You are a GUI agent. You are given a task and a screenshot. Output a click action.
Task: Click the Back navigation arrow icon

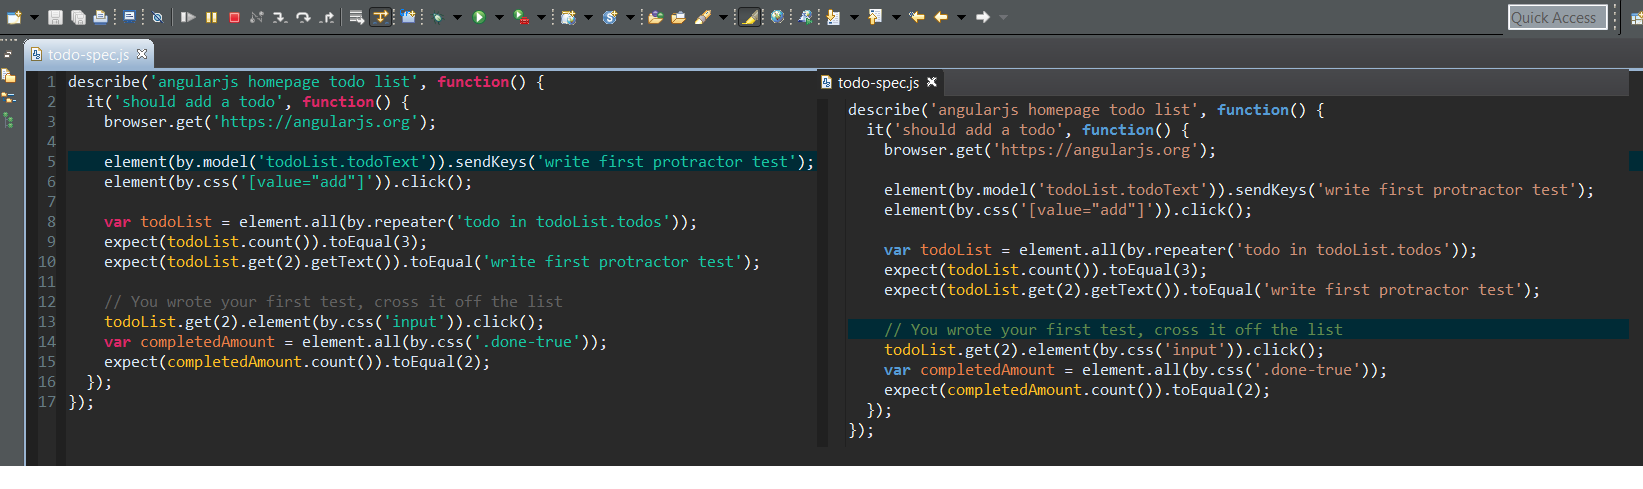[x=940, y=17]
